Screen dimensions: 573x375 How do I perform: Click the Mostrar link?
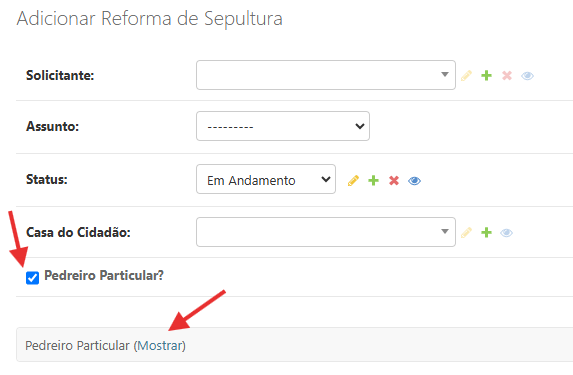[x=160, y=345]
